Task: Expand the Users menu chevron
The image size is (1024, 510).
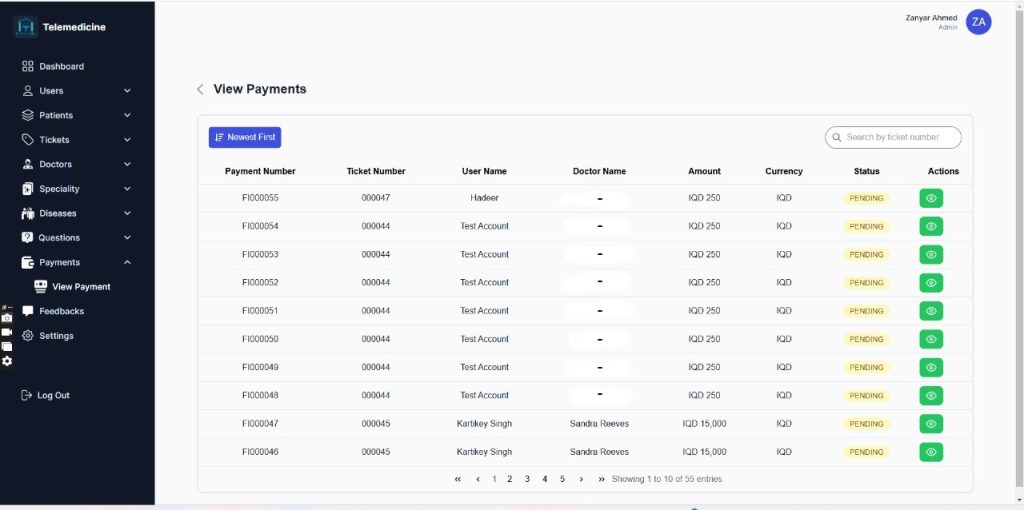Action: coord(127,91)
